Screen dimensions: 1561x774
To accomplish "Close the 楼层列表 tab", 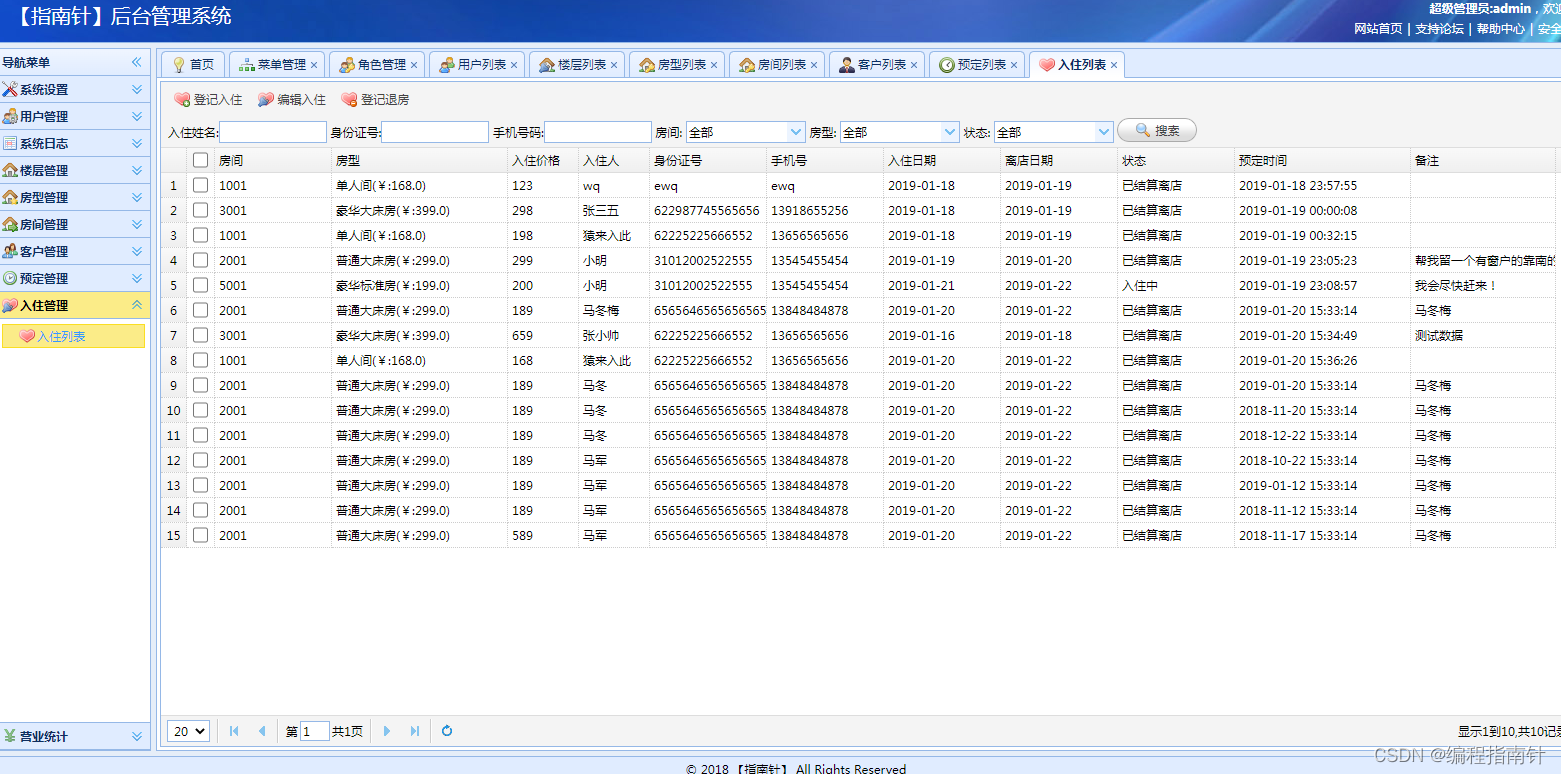I will pos(614,65).
